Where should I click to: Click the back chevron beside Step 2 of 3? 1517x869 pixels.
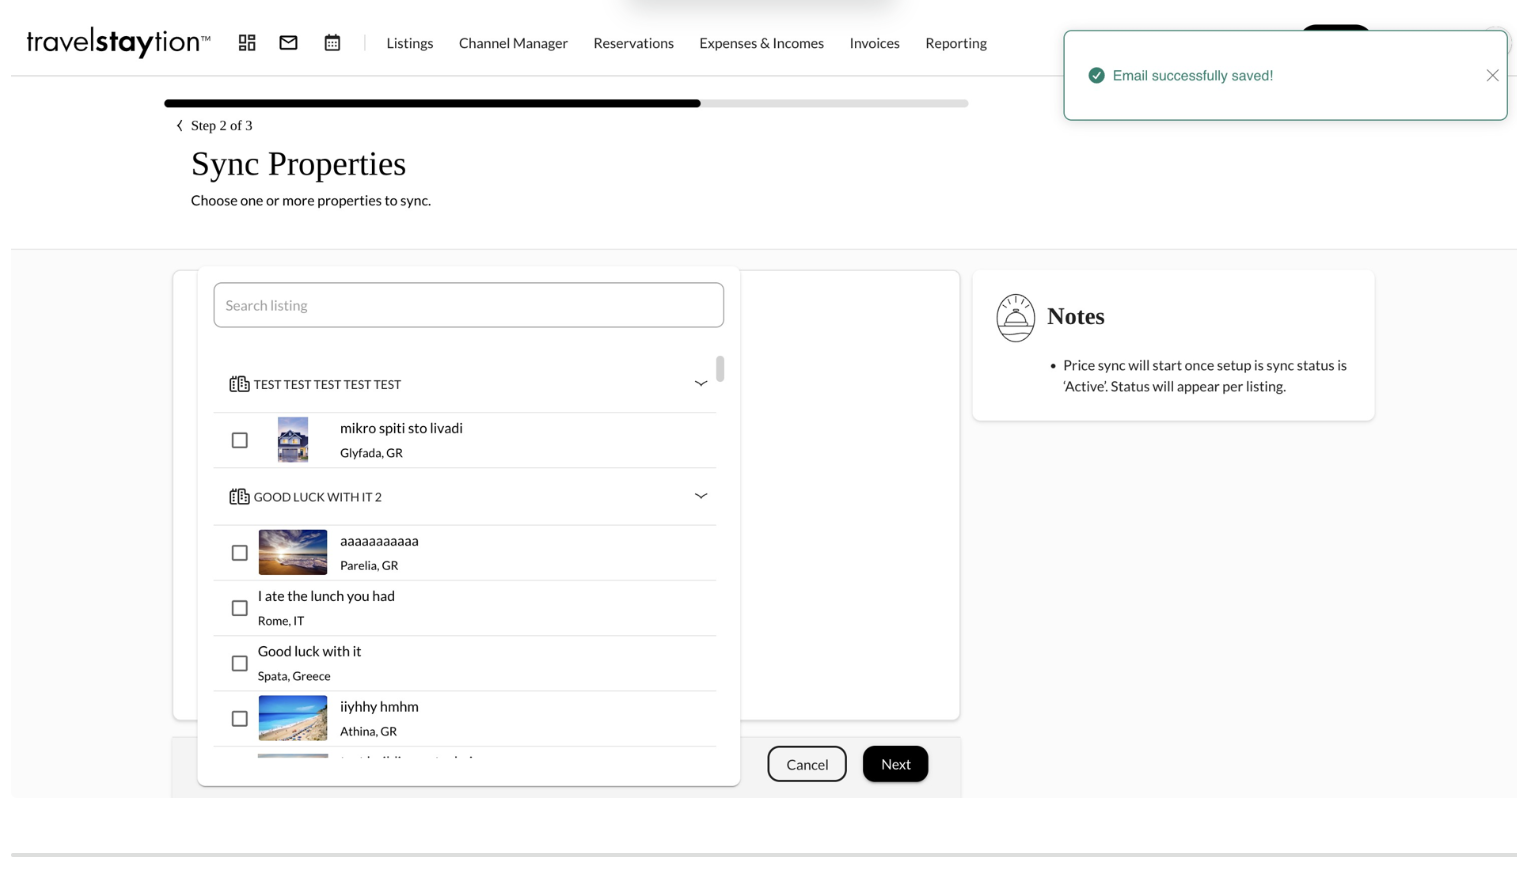(x=180, y=126)
